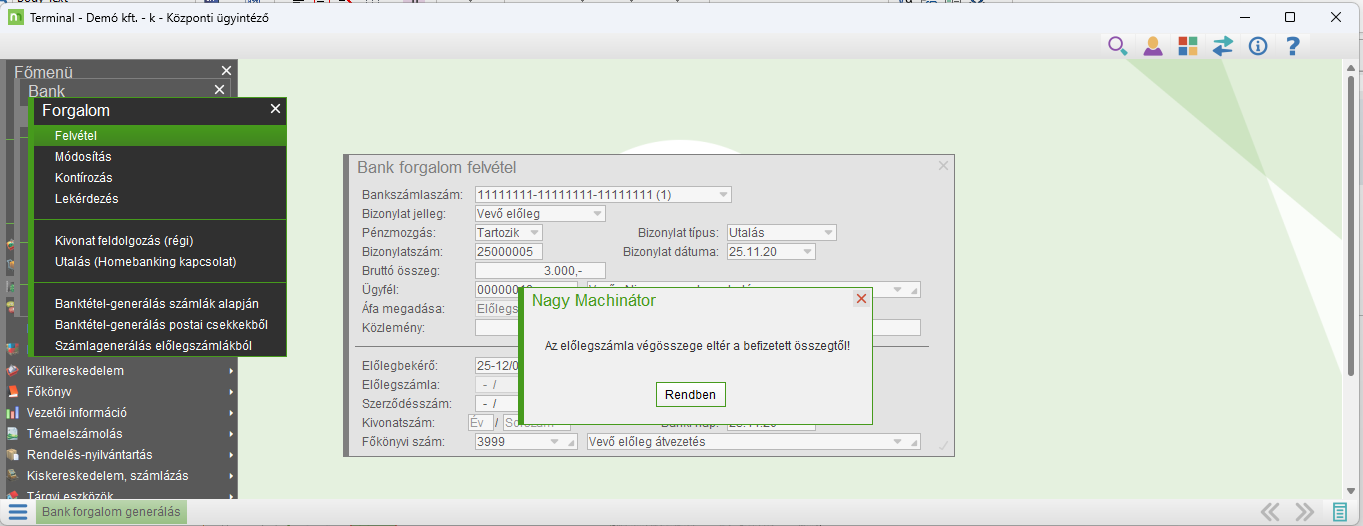This screenshot has height=526, width=1363.
Task: Click the Rendben button
Action: point(691,394)
